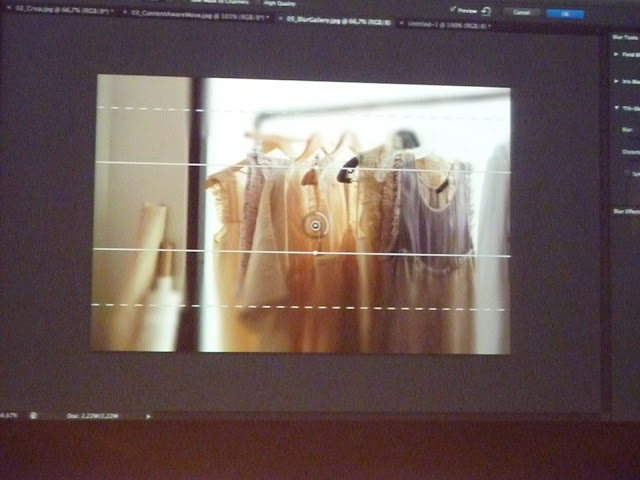Image resolution: width=640 pixels, height=480 pixels.
Task: Open the Blur Effects panel header
Action: tap(626, 211)
